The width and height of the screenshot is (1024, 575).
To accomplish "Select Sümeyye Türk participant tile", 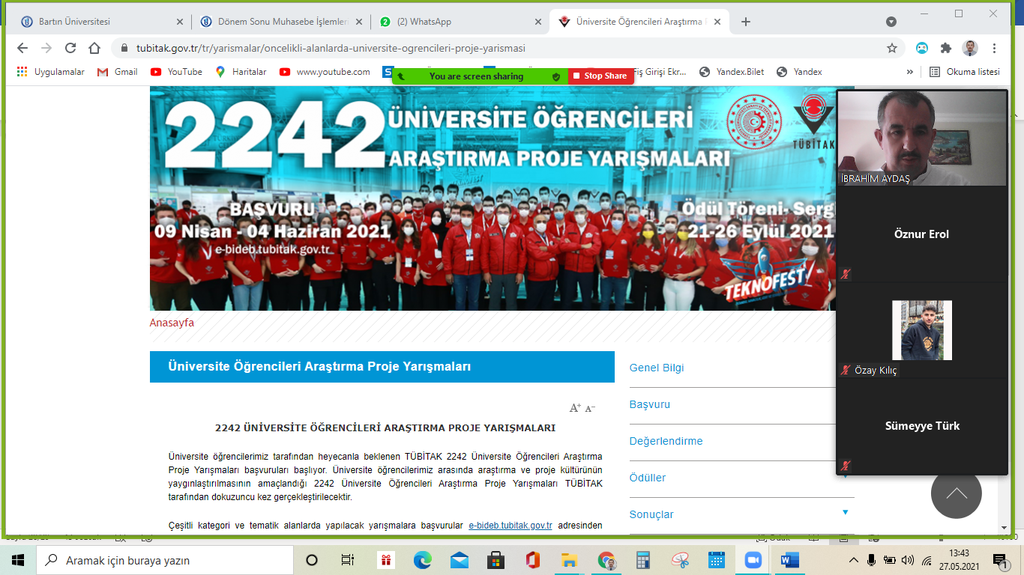I will (x=922, y=426).
